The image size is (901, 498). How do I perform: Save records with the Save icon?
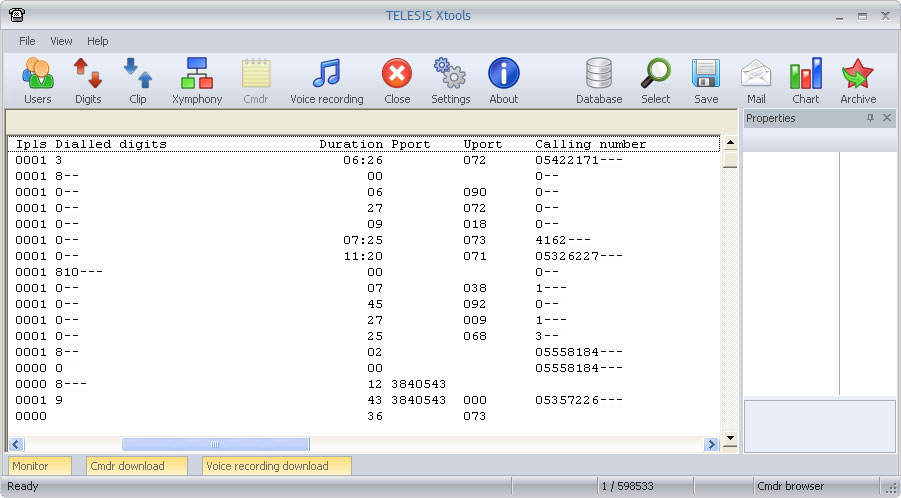[706, 80]
